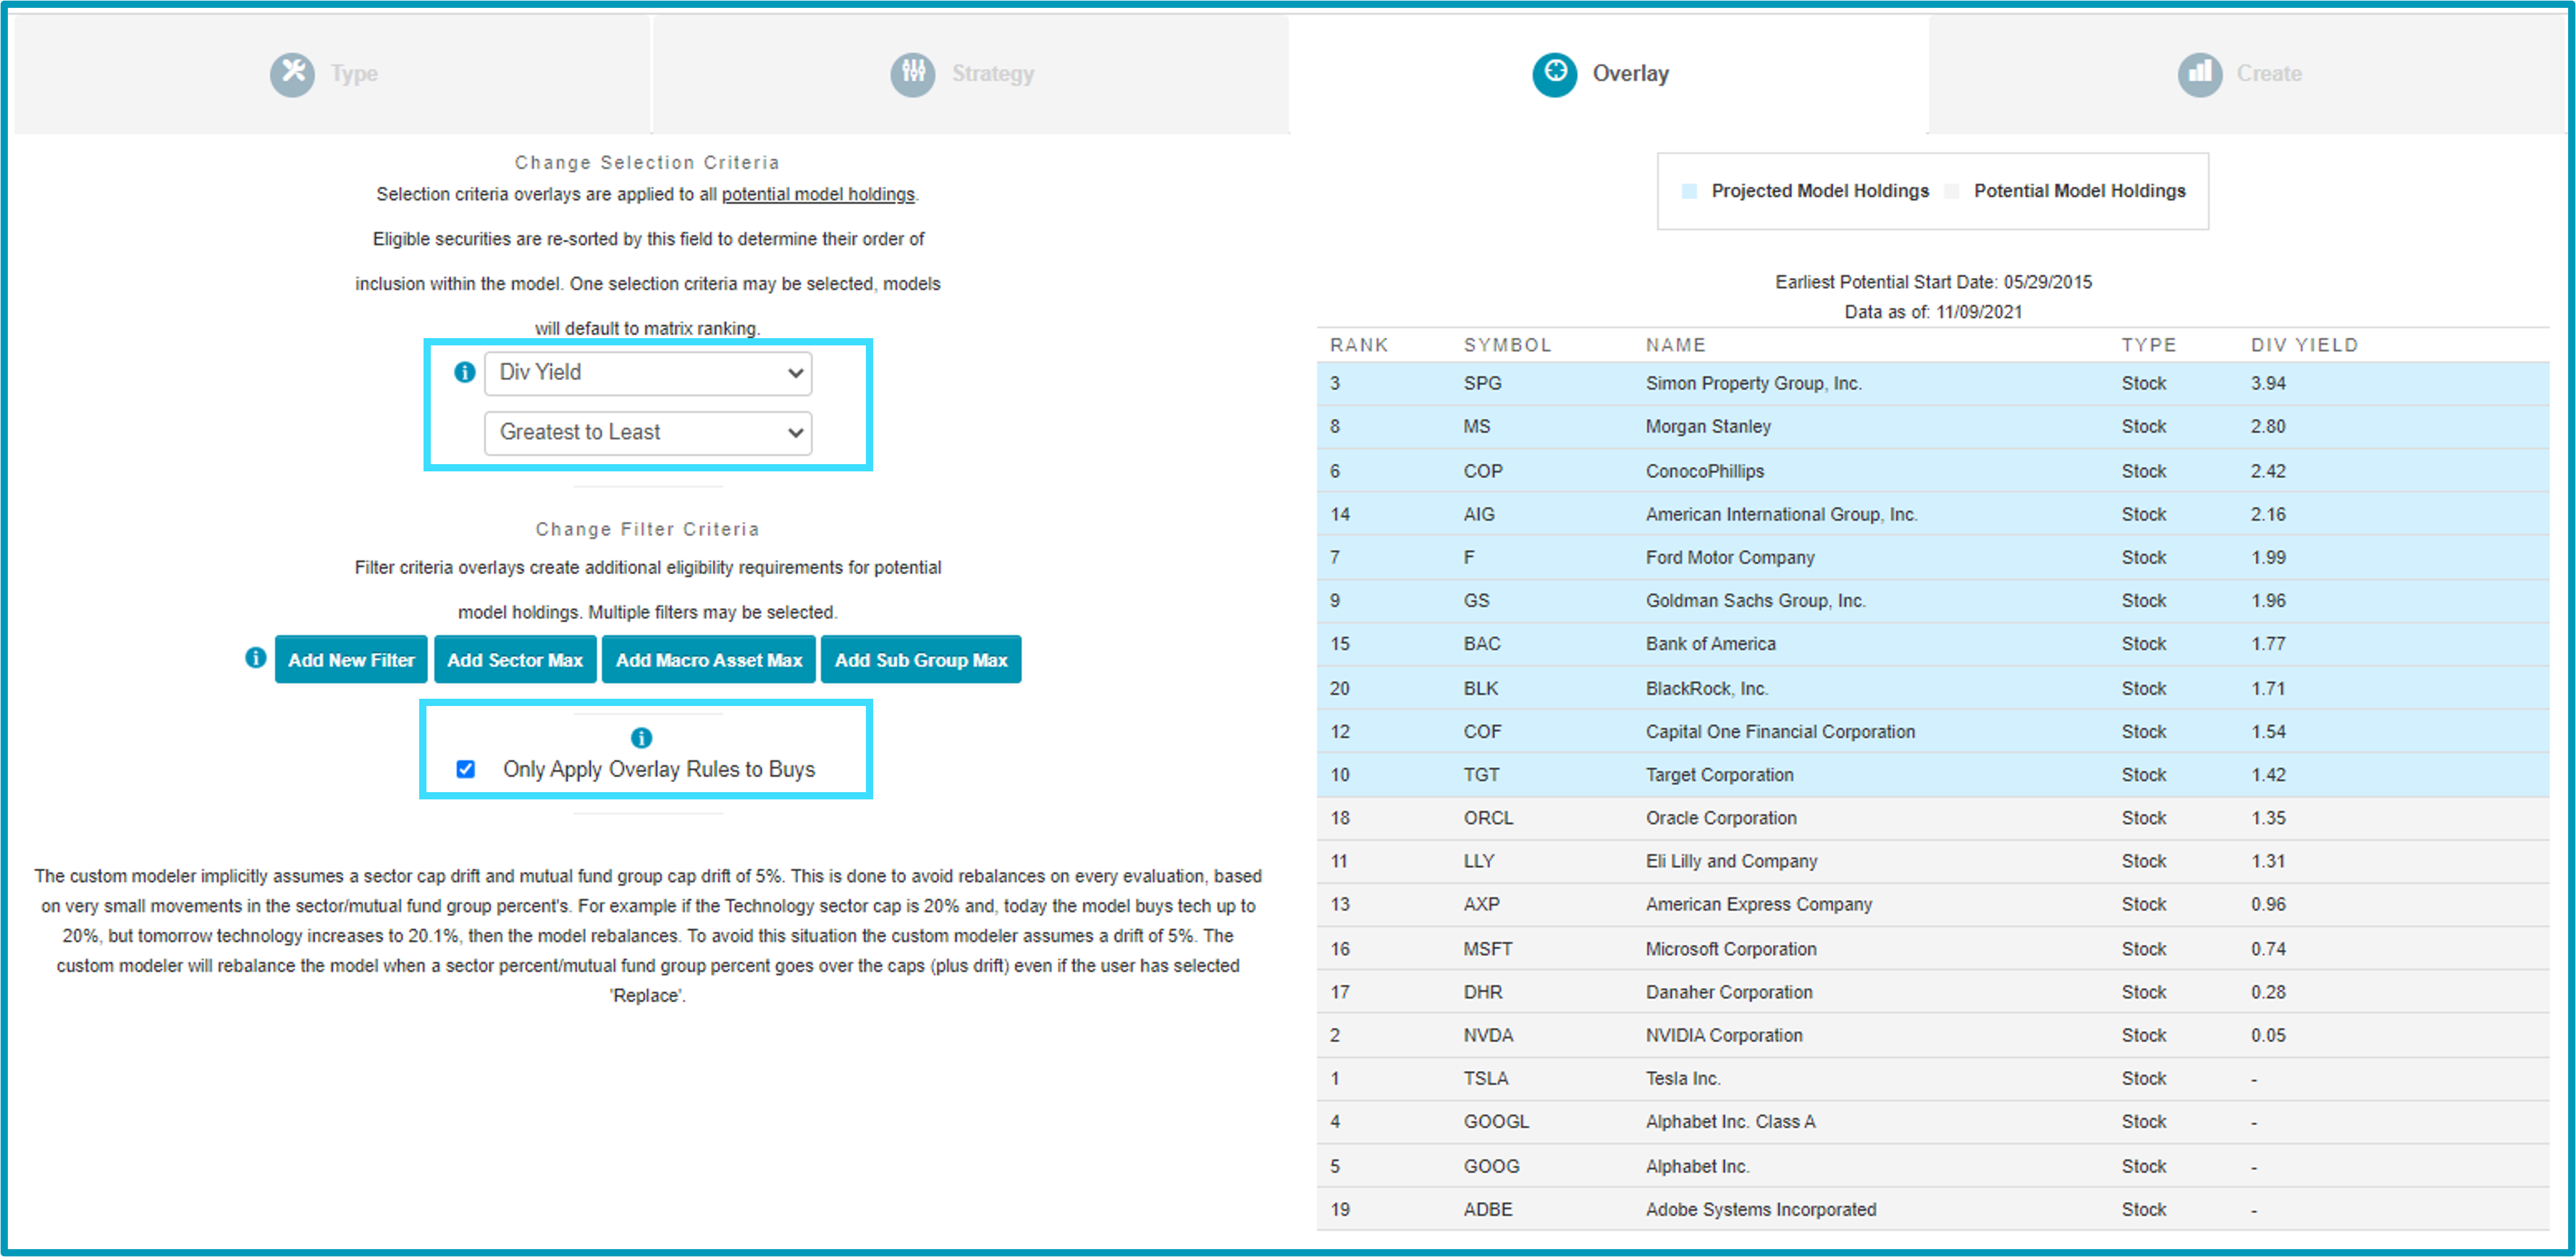Viewport: 2576px width, 1257px height.
Task: Click the TYPE column header
Action: 2149,345
